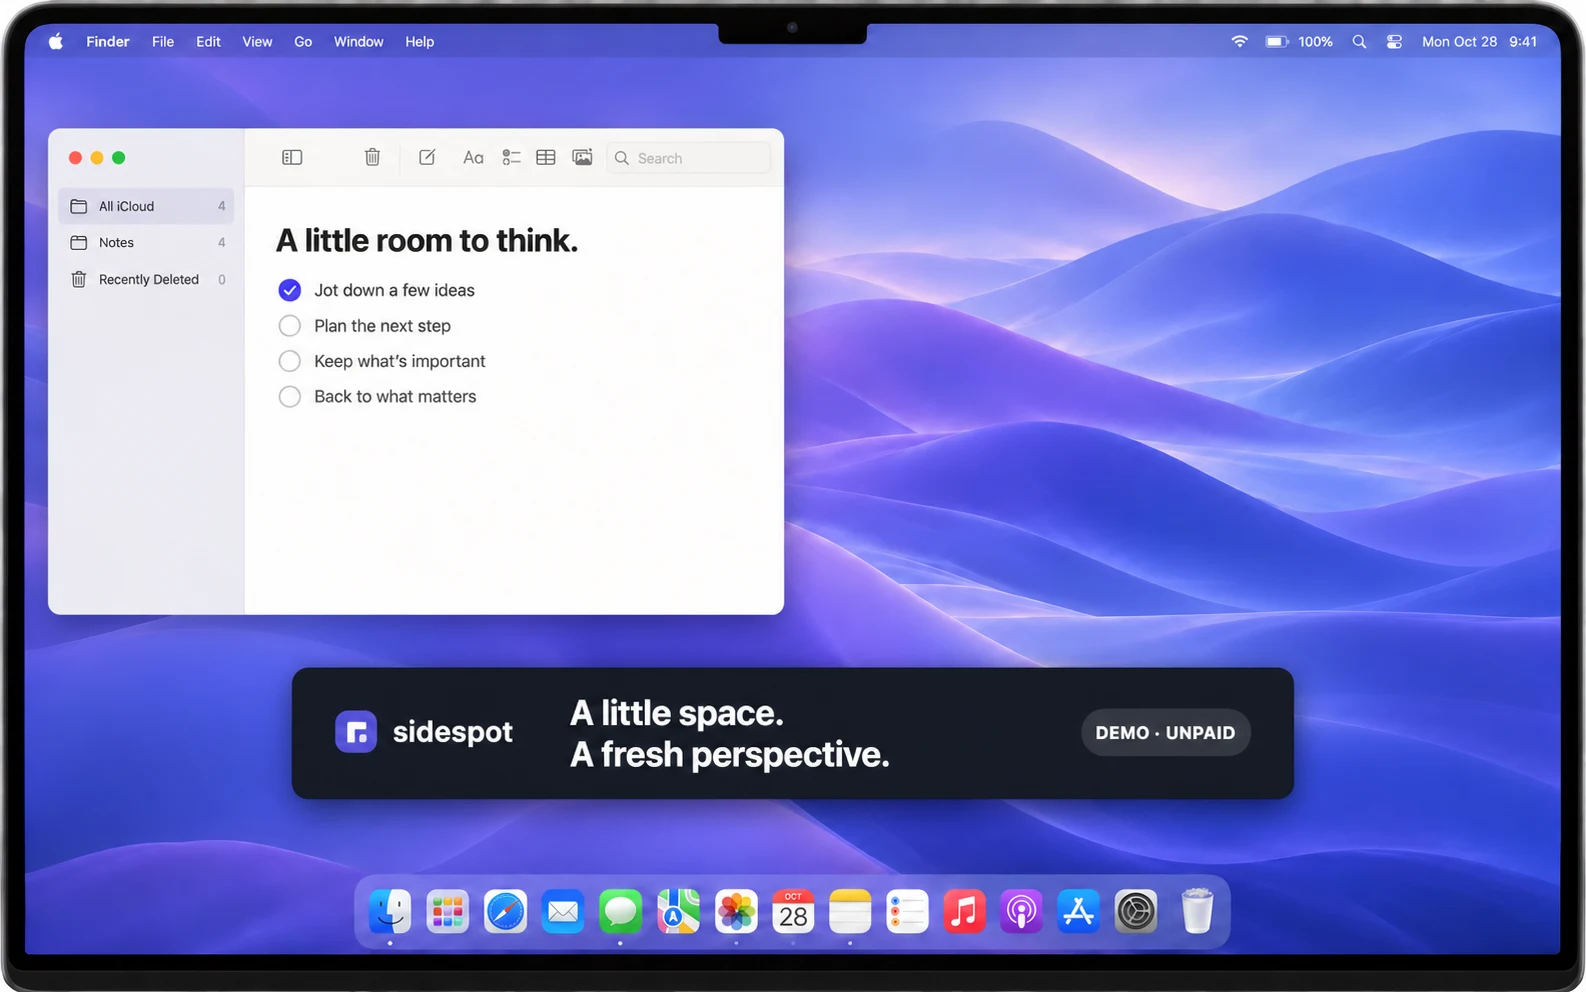Check off 'Plan the next step'
This screenshot has height=992, width=1586.
289,326
